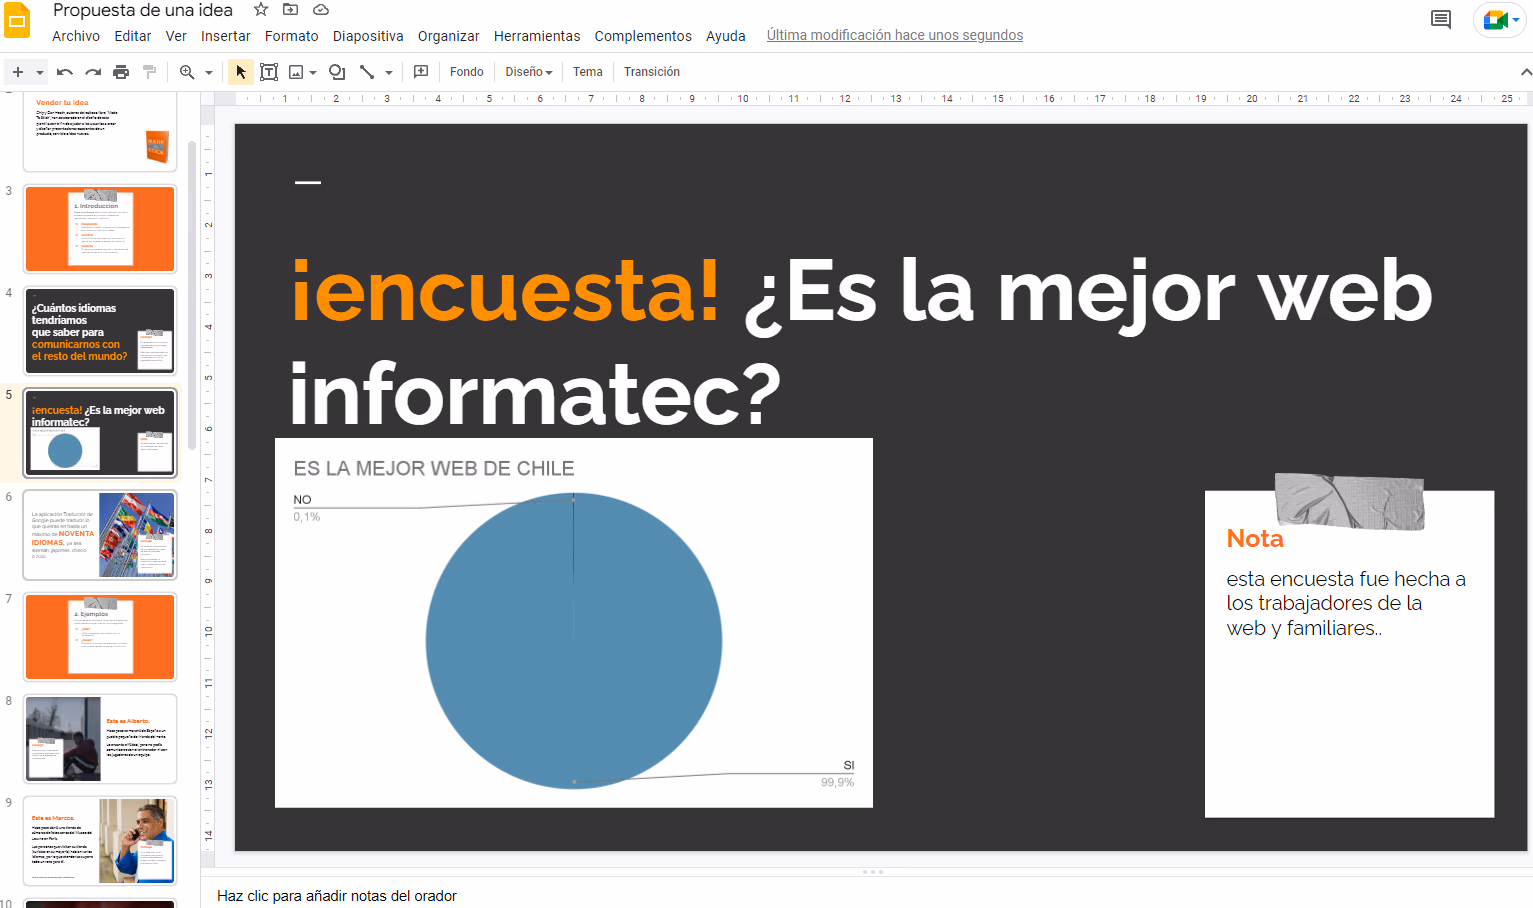Select slide 3 Introducción thumbnail

[100, 229]
